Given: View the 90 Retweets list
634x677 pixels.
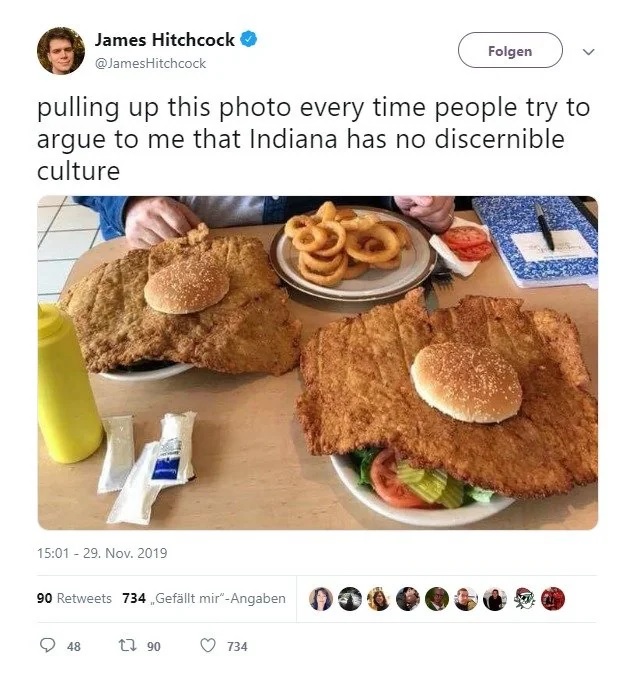Looking at the screenshot, I should (x=74, y=598).
